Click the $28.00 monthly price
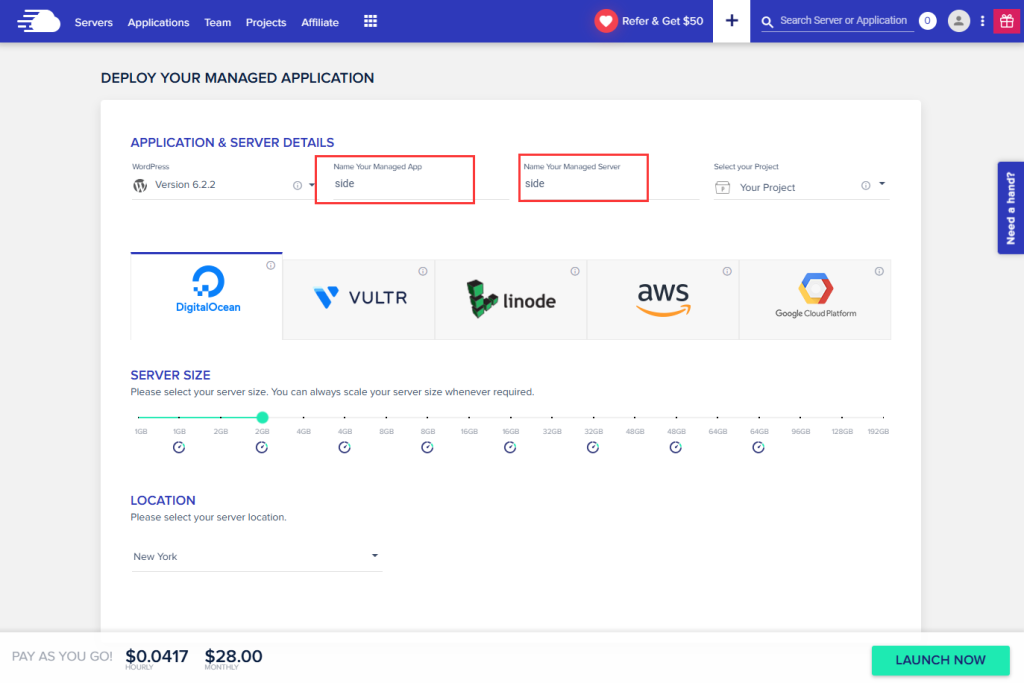Screen dimensions: 1024x683 (x=233, y=656)
